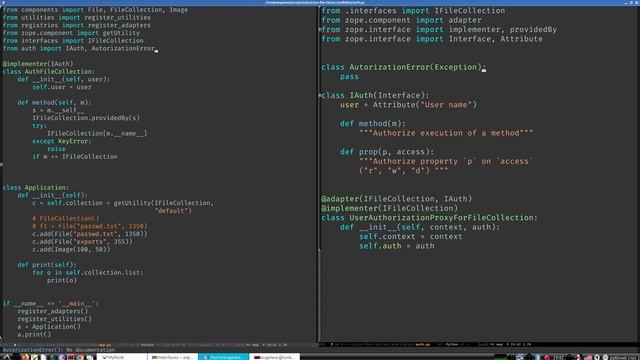Click the US flag keyboard layout indicator

587,357
